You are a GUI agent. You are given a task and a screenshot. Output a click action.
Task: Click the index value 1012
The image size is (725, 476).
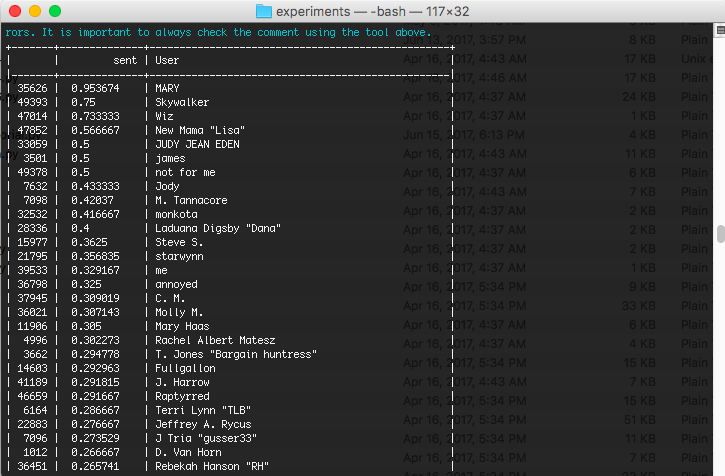[x=36, y=452]
